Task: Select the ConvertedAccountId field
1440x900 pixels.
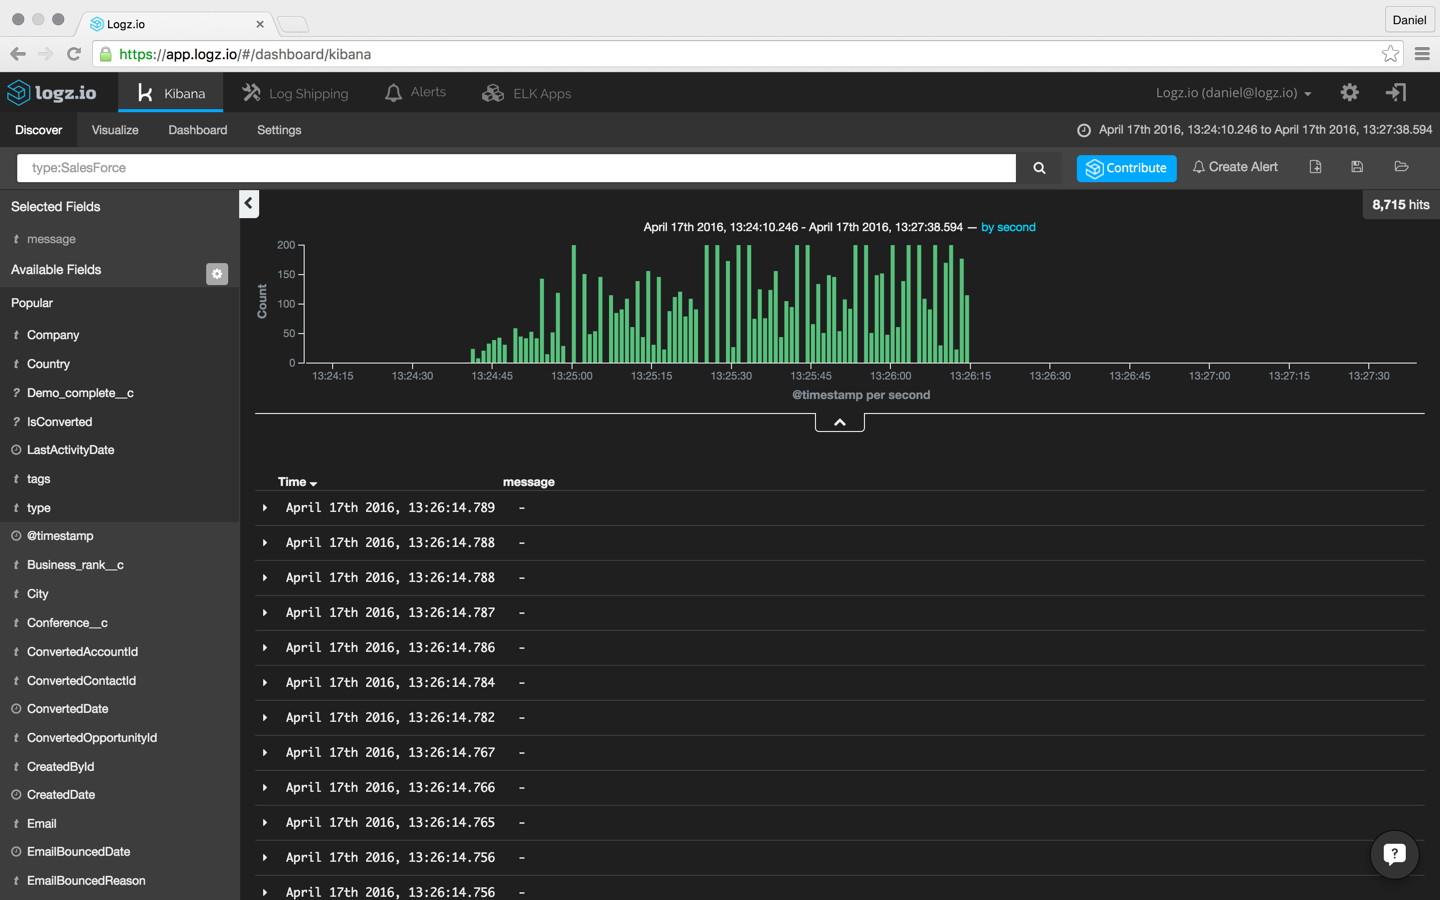Action: 82,652
